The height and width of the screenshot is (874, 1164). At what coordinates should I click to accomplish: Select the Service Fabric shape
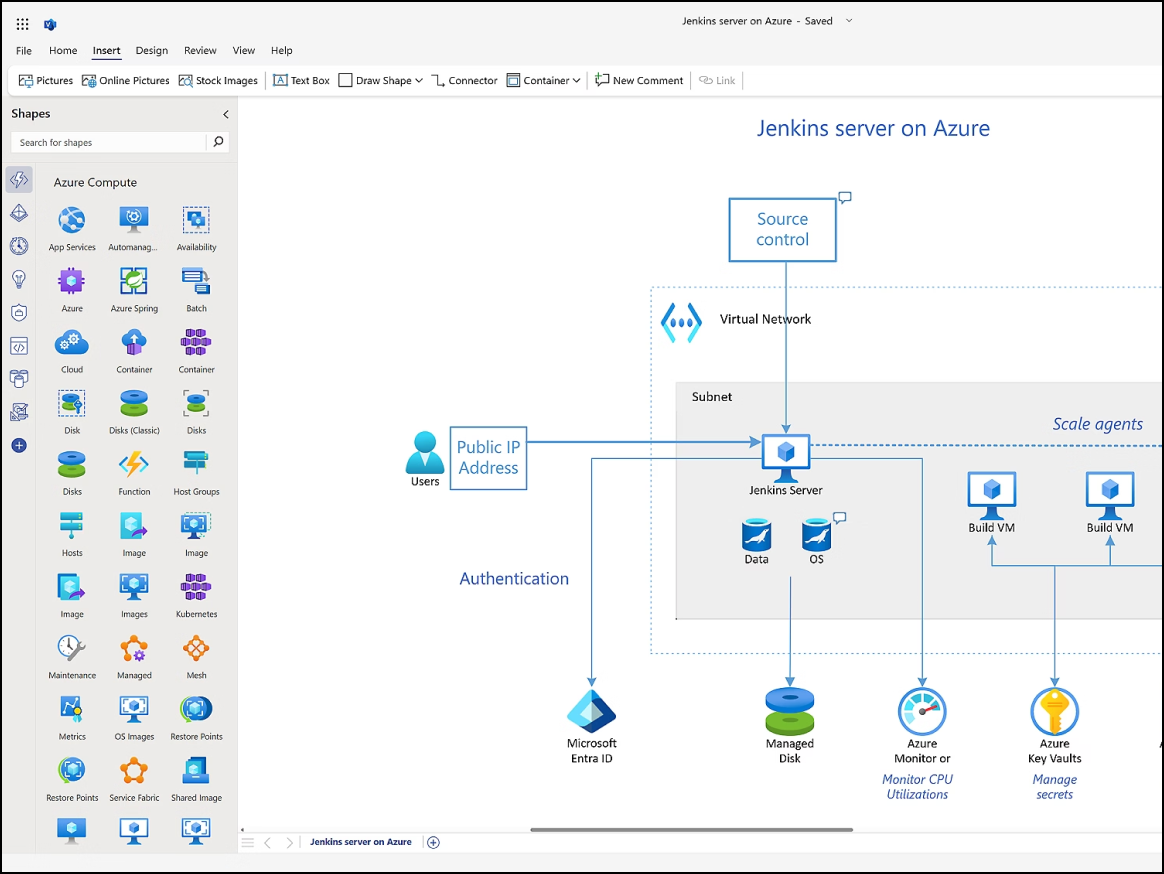point(134,779)
